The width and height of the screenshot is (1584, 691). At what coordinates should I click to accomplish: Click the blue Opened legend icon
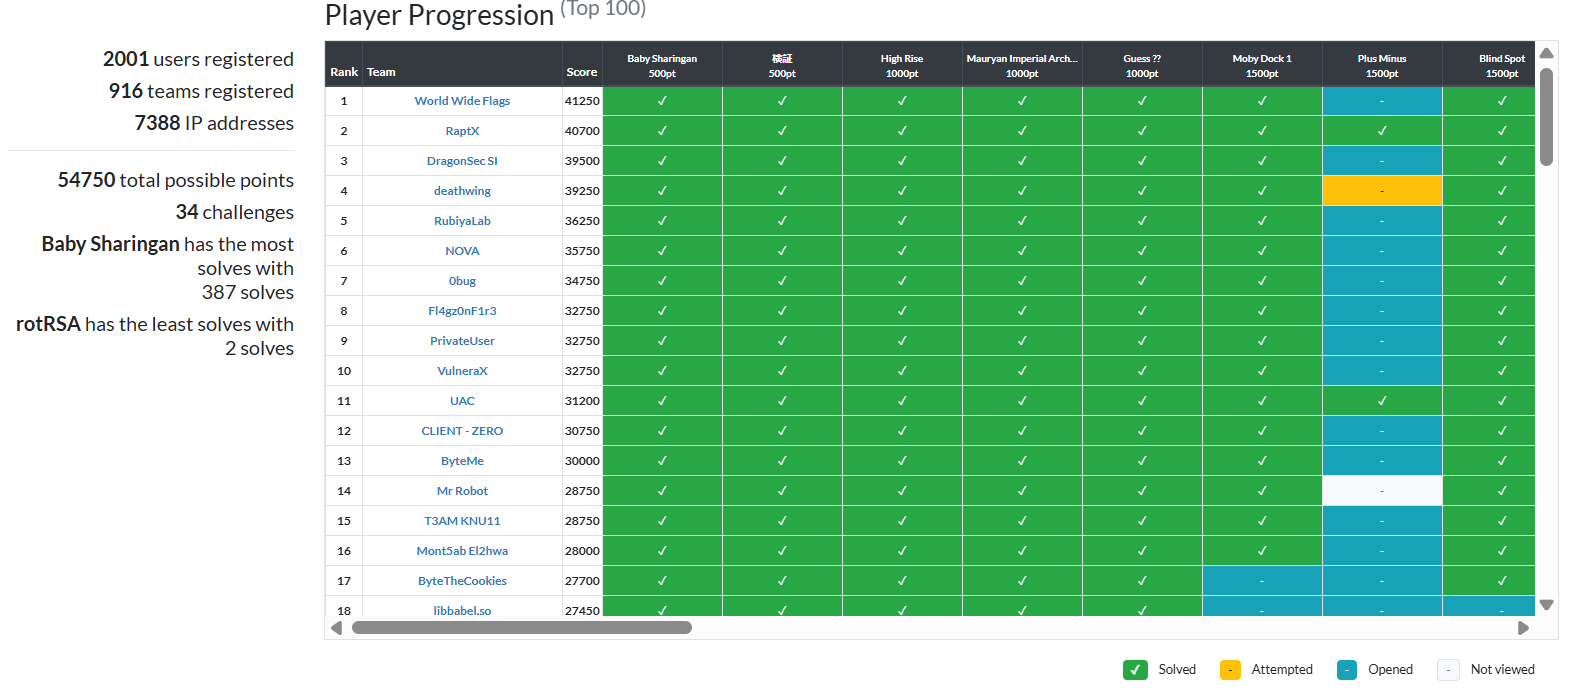[1347, 670]
